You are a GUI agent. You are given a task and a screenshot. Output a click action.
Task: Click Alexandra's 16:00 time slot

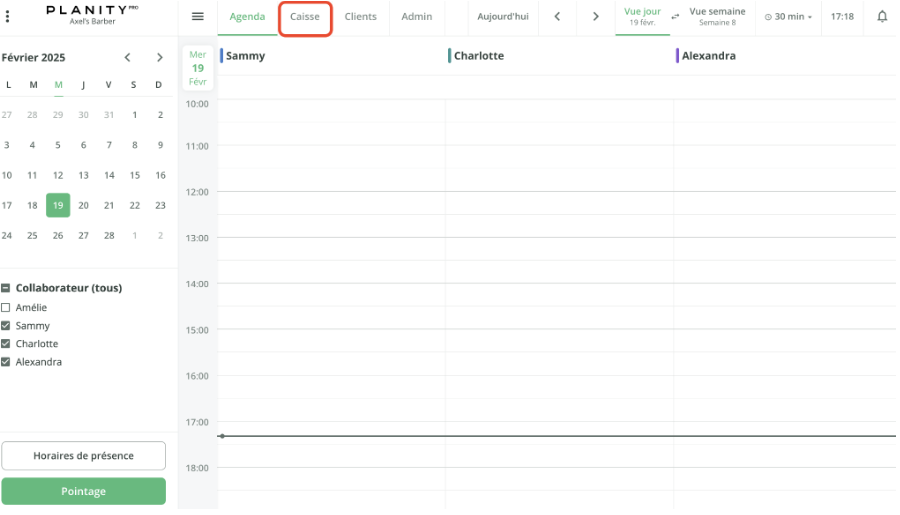tap(785, 387)
